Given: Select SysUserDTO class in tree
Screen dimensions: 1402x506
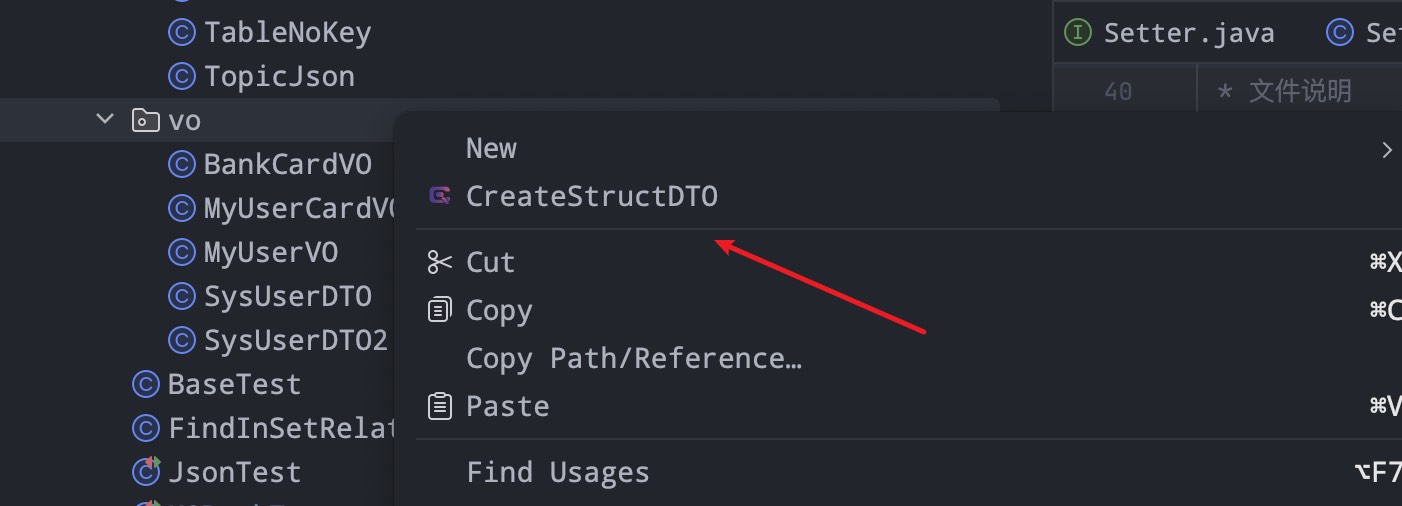Looking at the screenshot, I should pyautogui.click(x=288, y=297).
